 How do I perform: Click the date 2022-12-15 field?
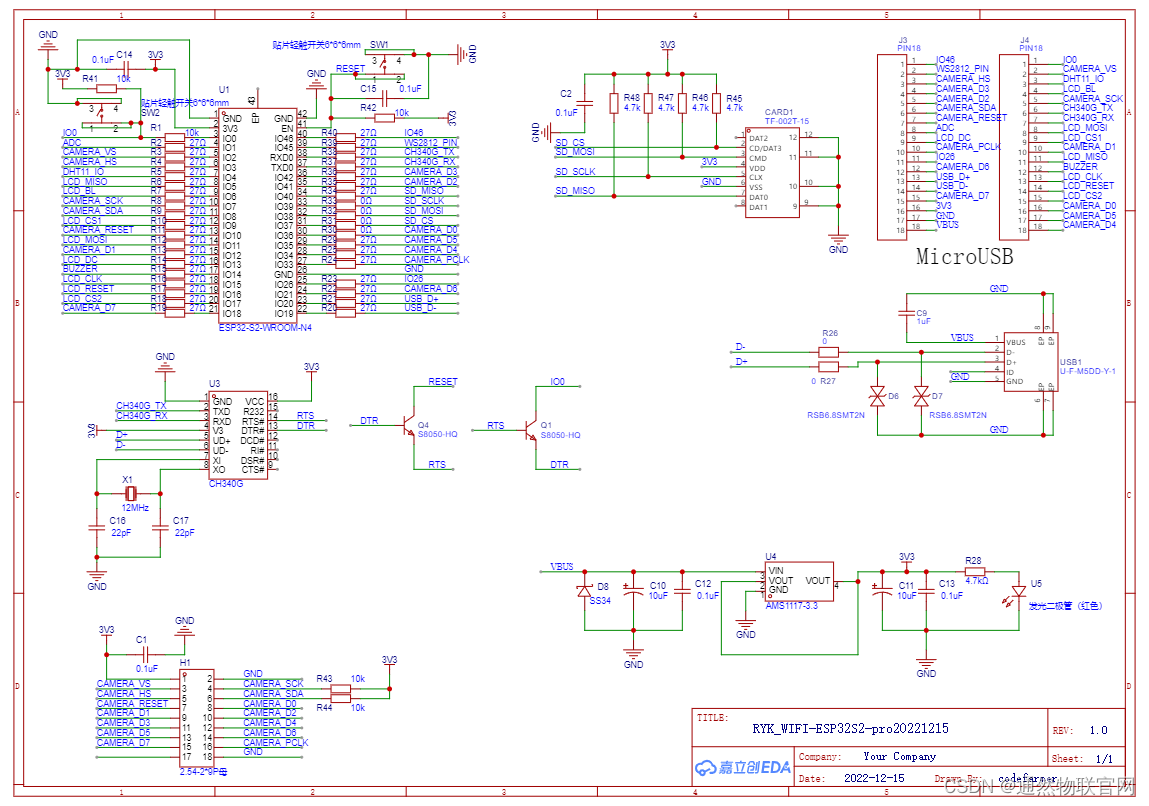click(x=873, y=778)
